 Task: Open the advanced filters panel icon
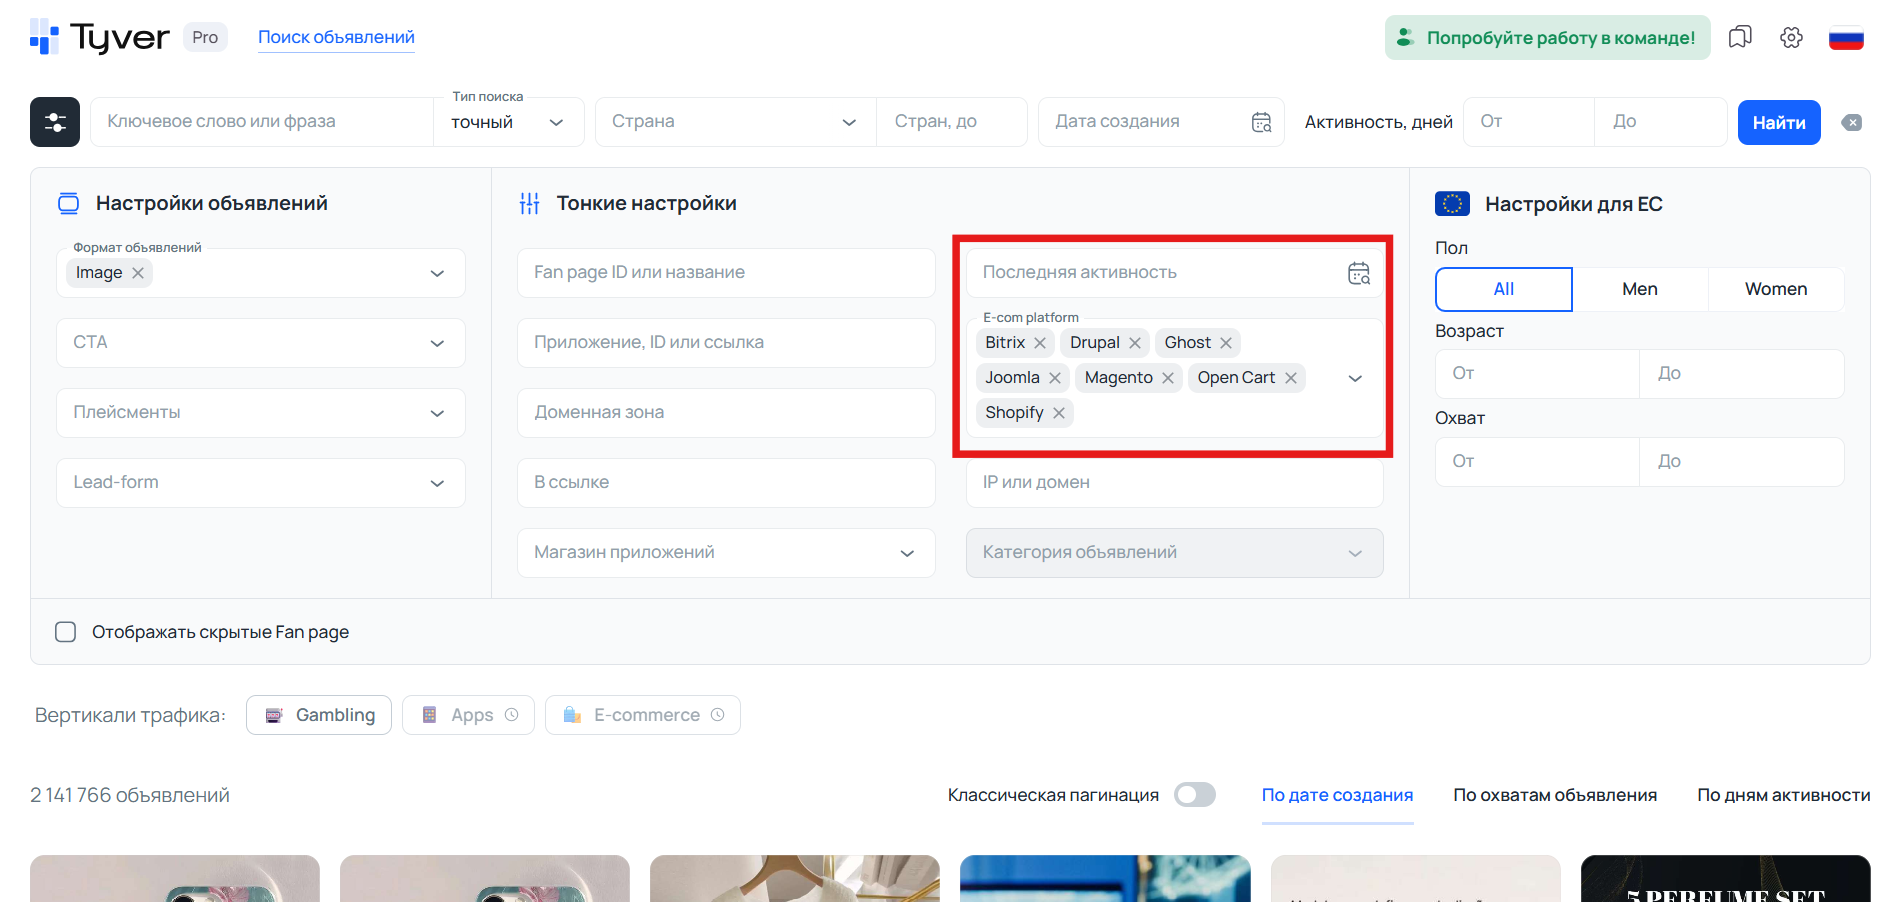55,121
